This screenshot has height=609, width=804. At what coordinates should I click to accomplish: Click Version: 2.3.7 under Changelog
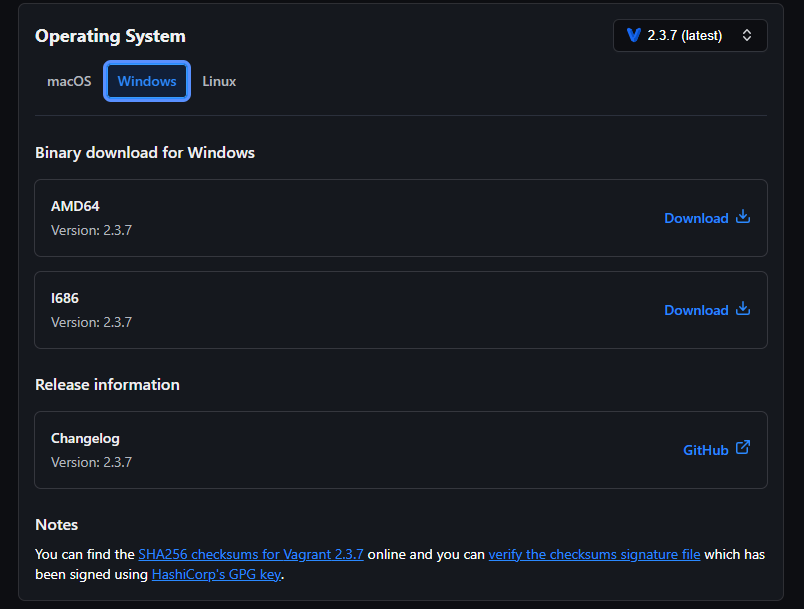point(91,462)
